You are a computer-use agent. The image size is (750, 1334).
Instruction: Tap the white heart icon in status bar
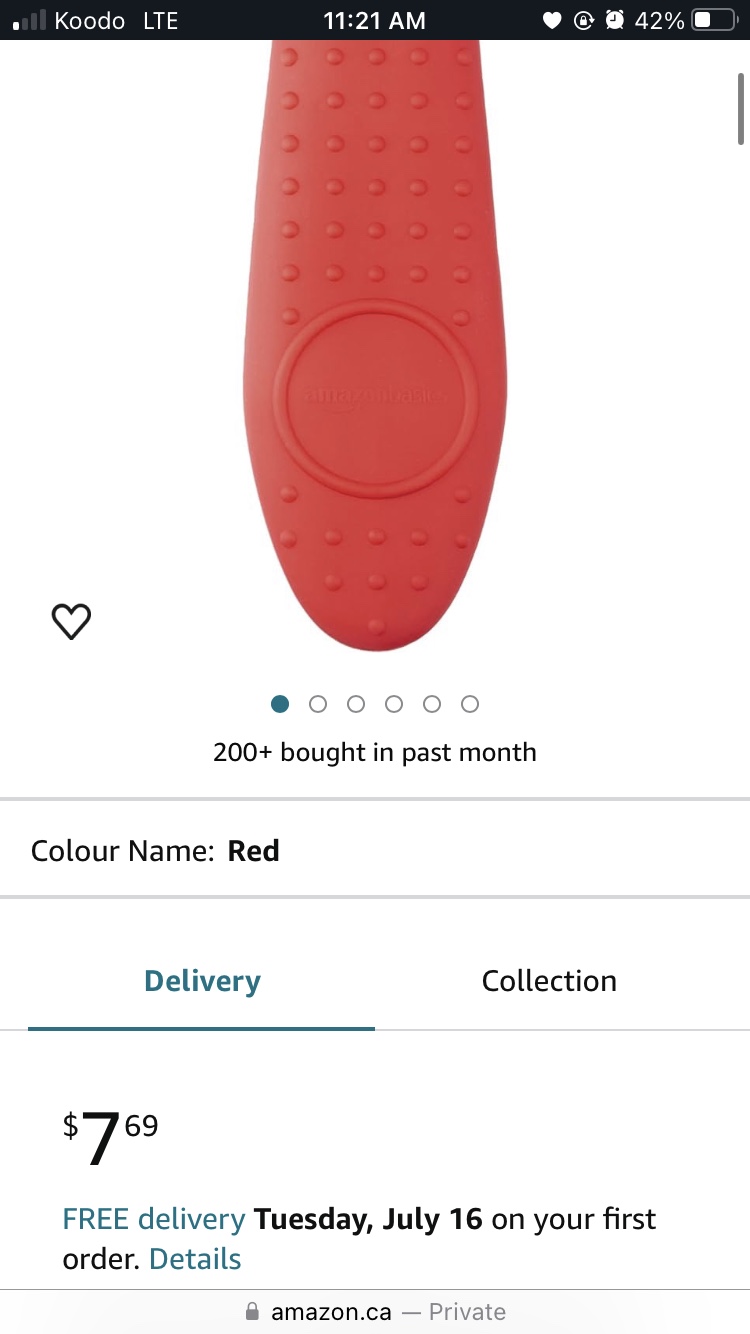[x=552, y=20]
